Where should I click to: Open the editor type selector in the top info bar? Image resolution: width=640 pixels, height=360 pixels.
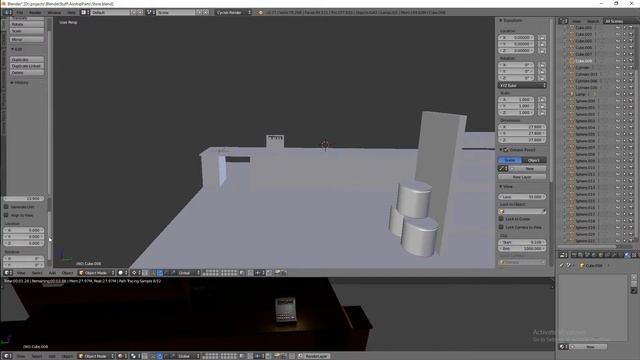[x=7, y=12]
